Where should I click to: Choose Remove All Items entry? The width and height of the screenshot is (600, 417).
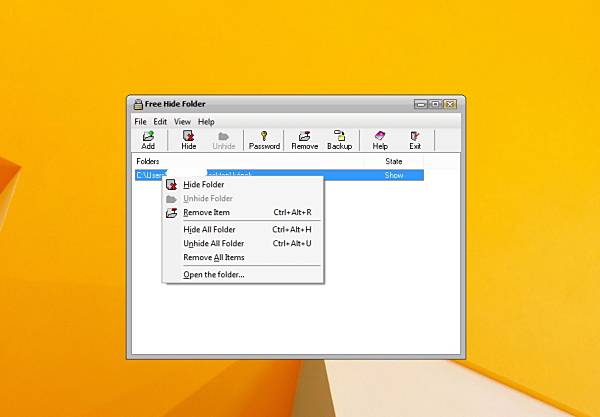pyautogui.click(x=243, y=257)
